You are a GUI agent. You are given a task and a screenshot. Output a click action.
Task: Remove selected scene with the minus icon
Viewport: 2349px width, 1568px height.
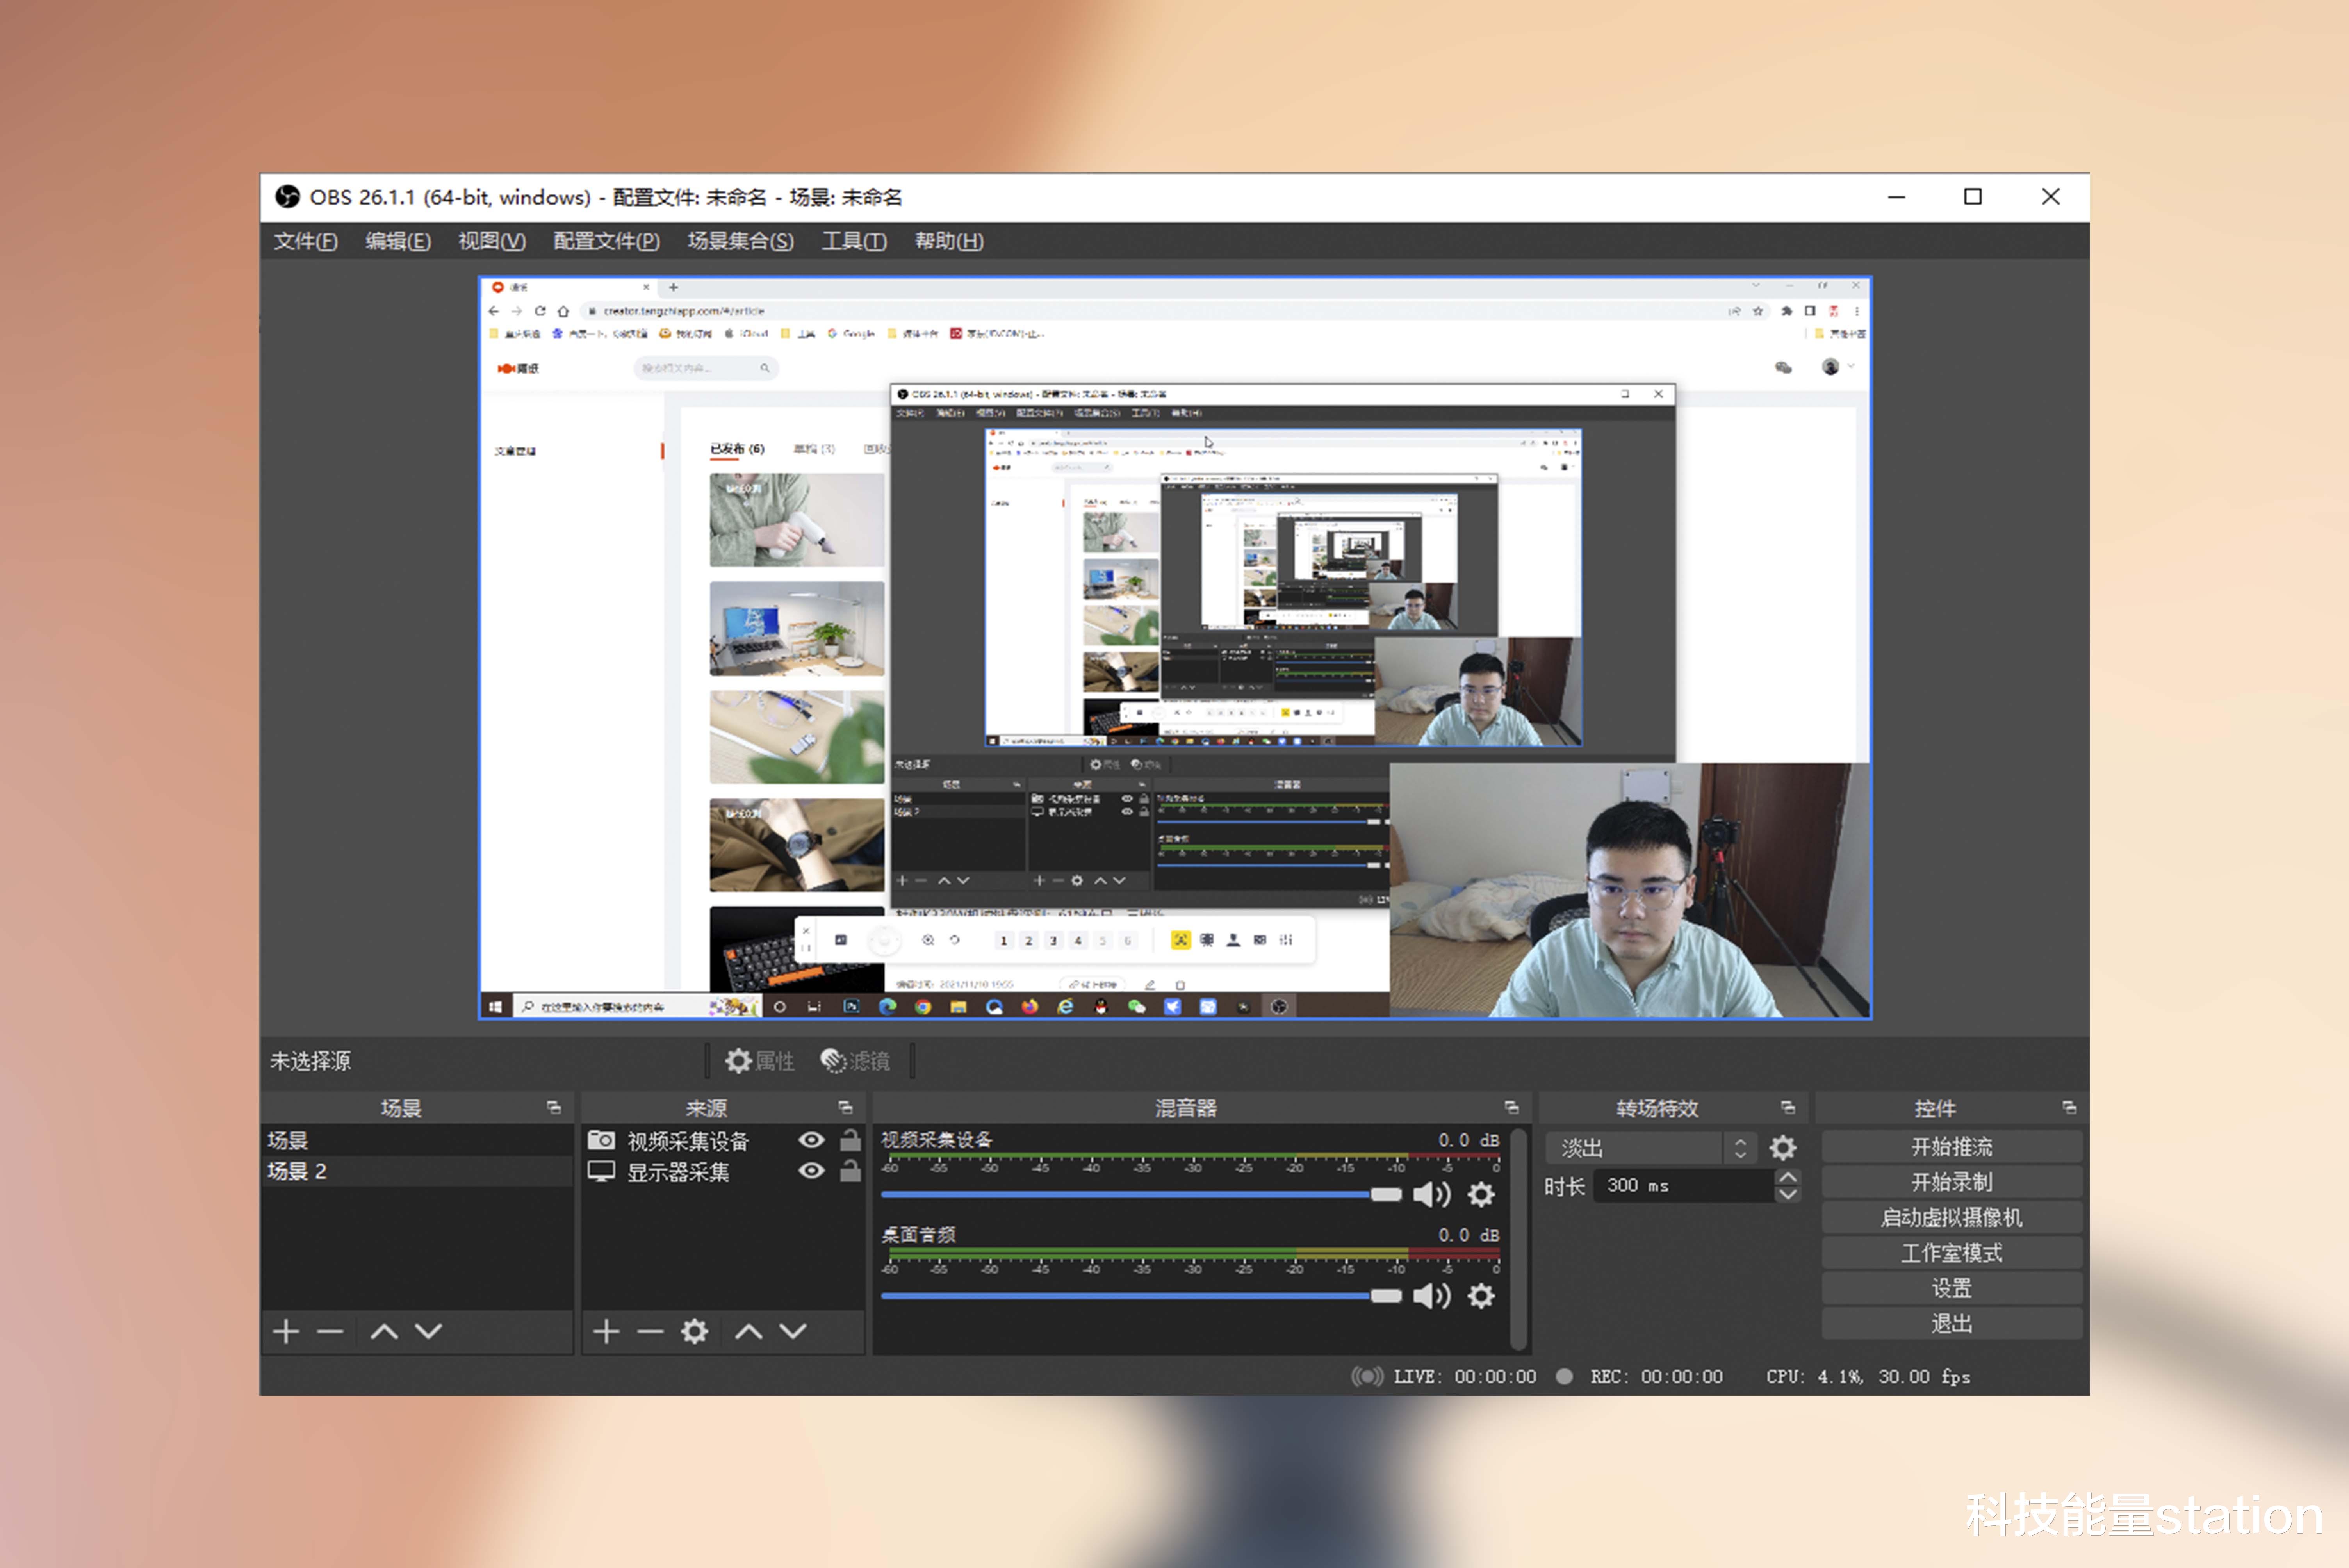pyautogui.click(x=330, y=1332)
